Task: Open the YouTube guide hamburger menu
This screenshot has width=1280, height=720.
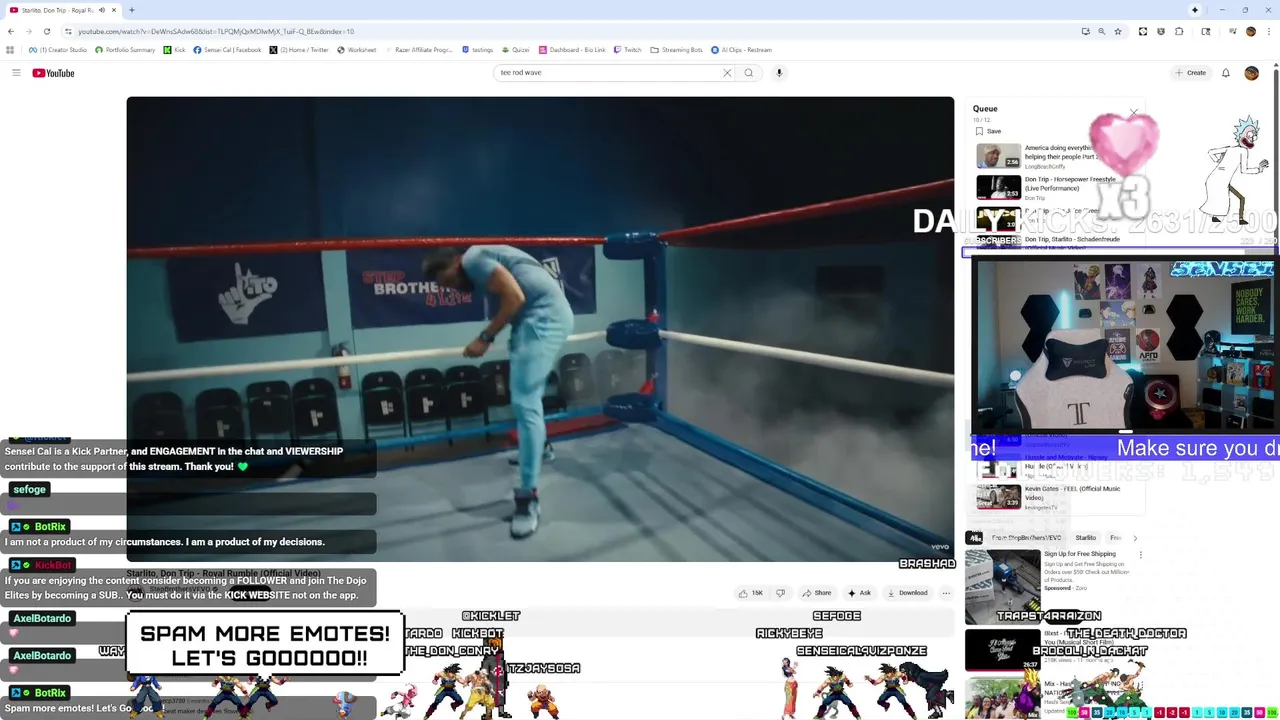Action: 16,73
